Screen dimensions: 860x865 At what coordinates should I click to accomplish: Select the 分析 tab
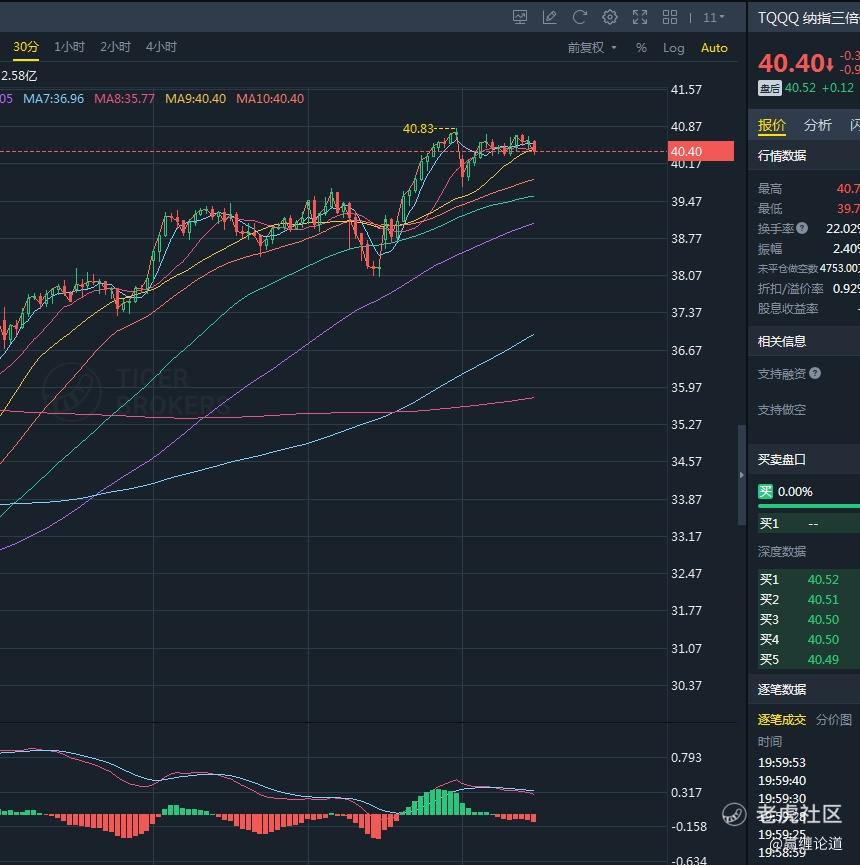tap(818, 126)
